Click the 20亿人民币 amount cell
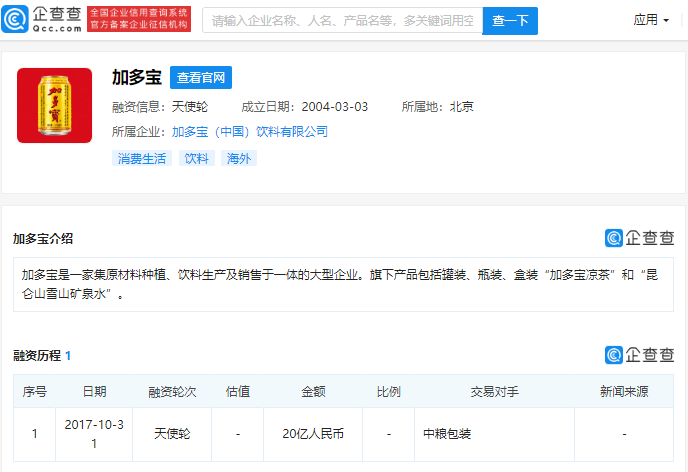The height and width of the screenshot is (472, 688). click(313, 434)
